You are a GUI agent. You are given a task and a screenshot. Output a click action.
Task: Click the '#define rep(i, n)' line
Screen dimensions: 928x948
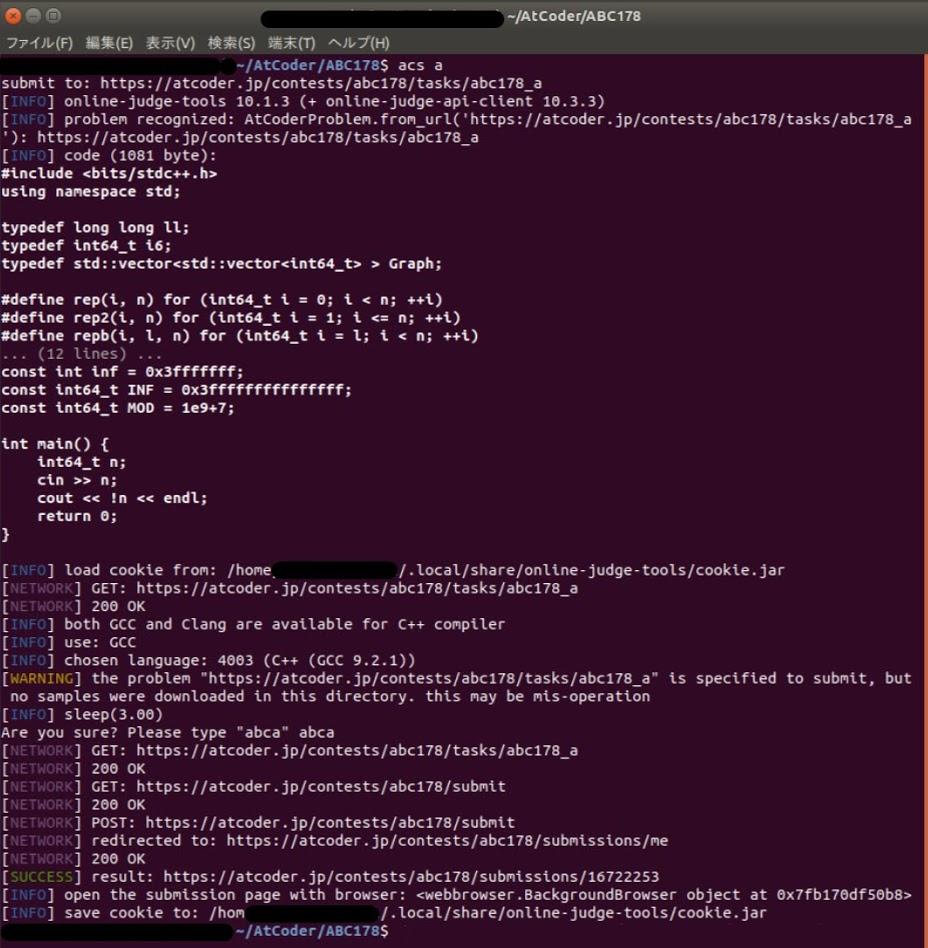click(222, 300)
